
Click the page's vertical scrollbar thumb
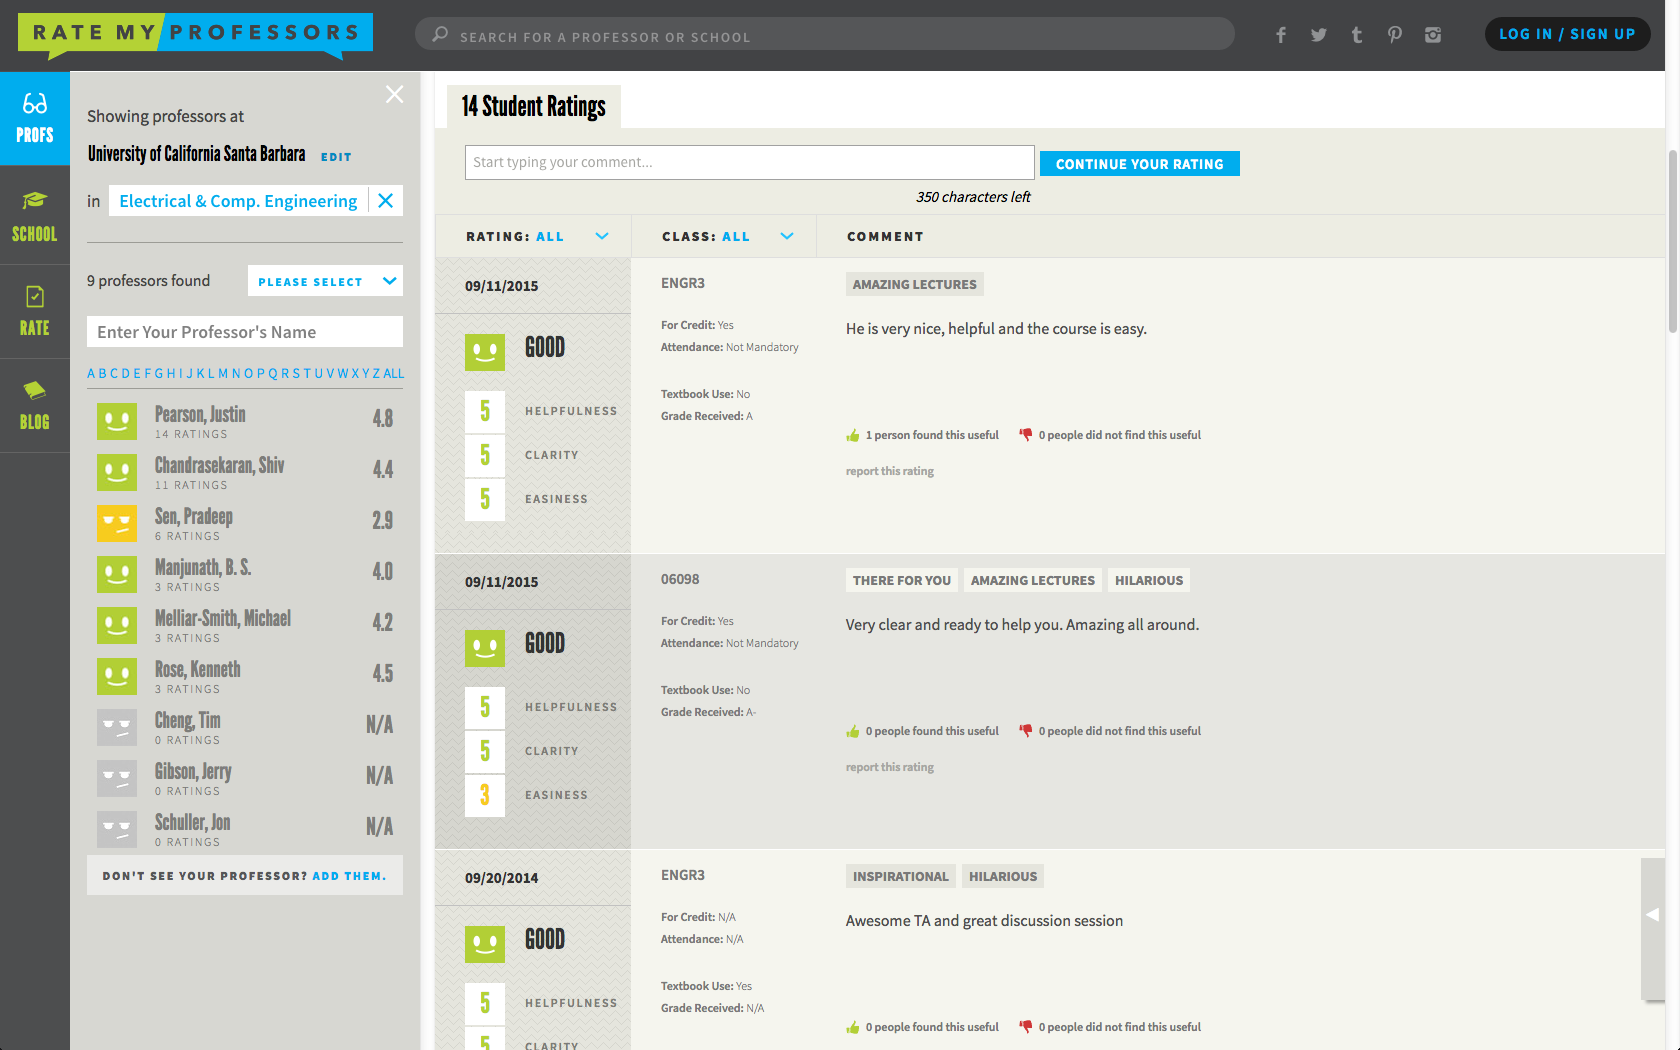click(1672, 240)
